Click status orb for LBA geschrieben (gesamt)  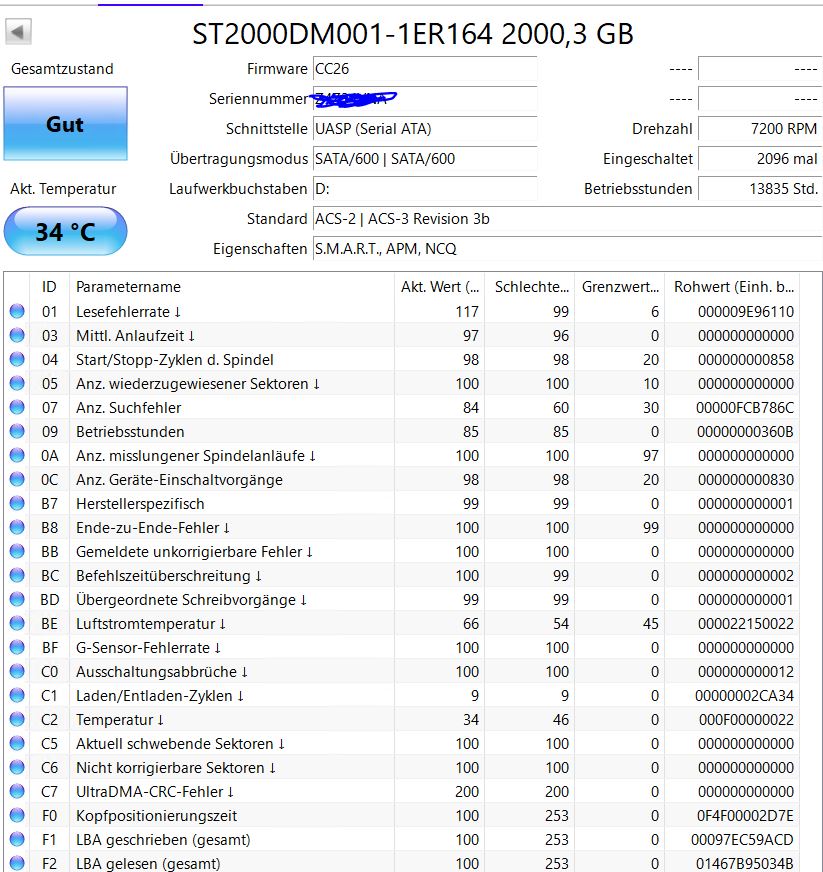coord(17,839)
